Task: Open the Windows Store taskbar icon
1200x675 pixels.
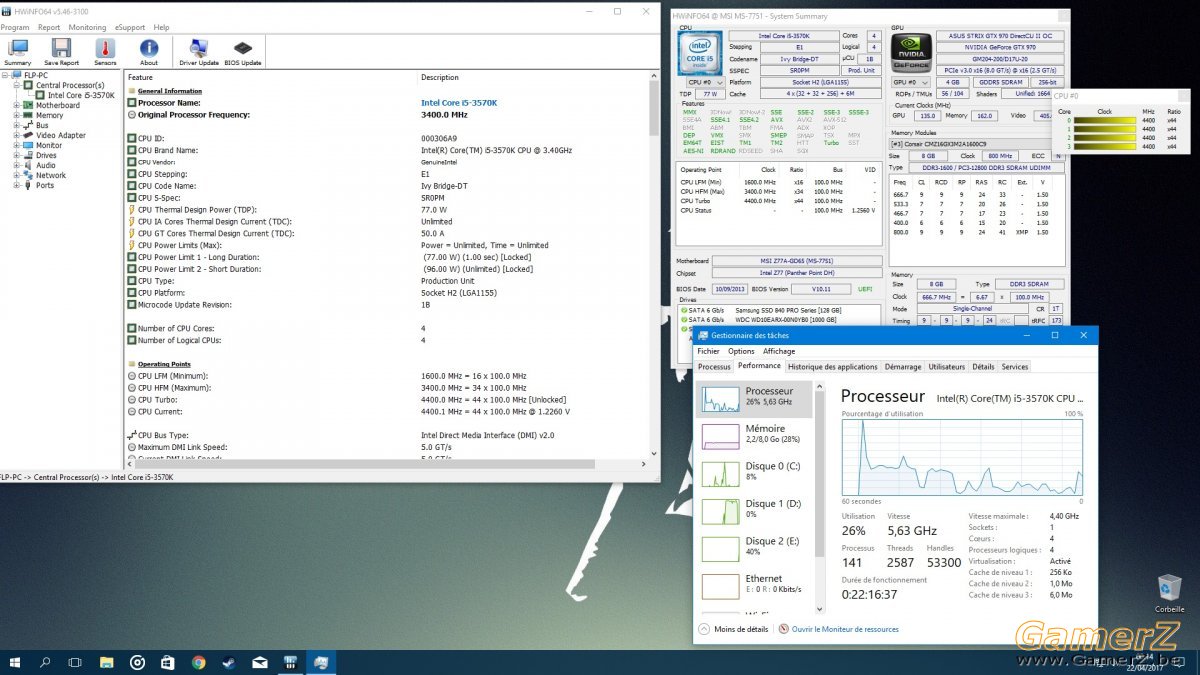Action: [x=168, y=662]
